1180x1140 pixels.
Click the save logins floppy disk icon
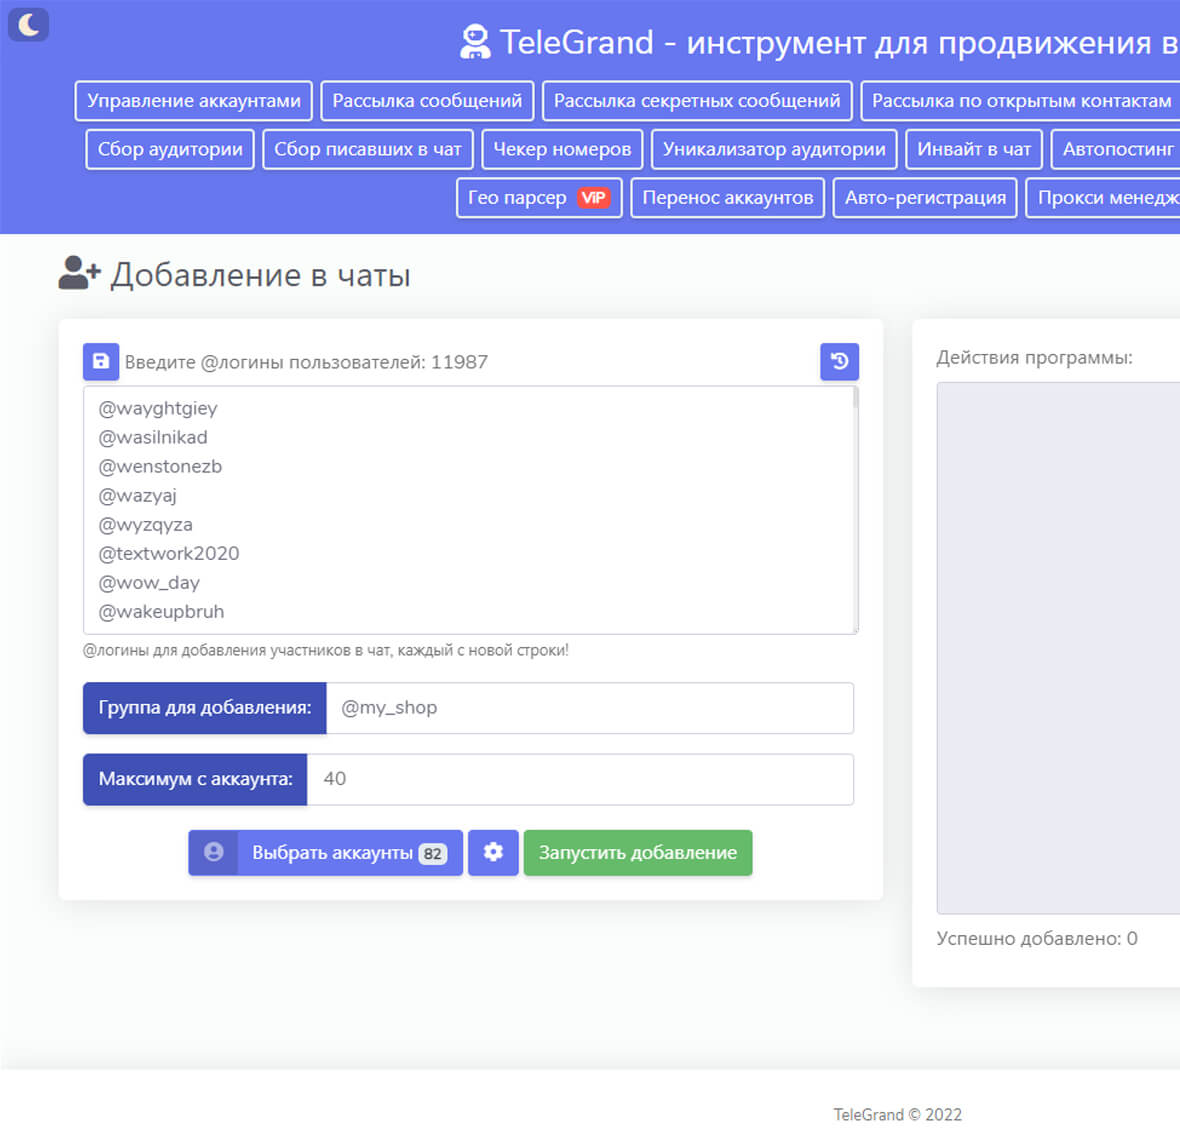(101, 361)
